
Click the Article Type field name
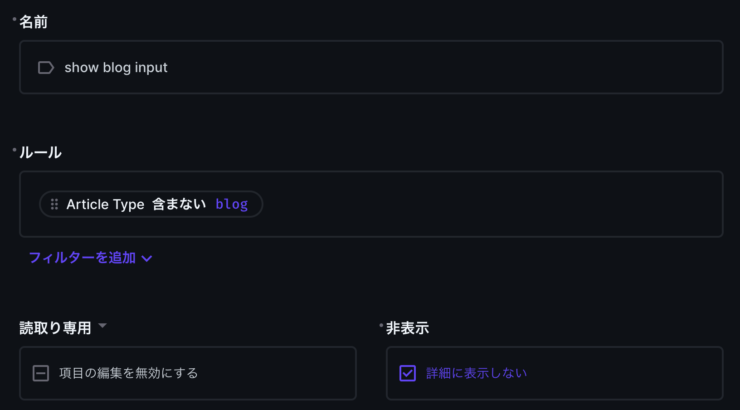click(x=105, y=204)
